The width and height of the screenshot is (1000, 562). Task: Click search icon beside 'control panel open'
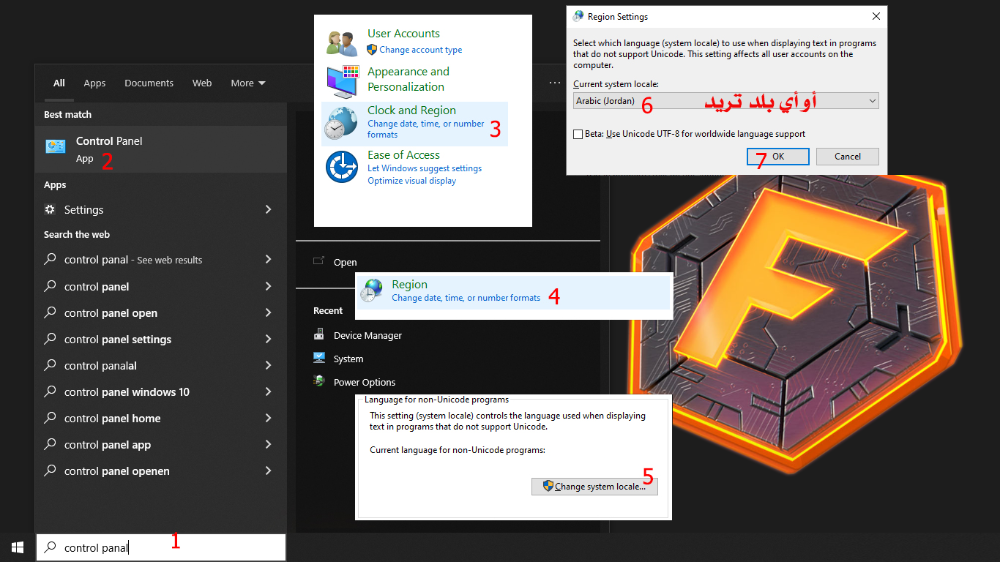point(50,313)
